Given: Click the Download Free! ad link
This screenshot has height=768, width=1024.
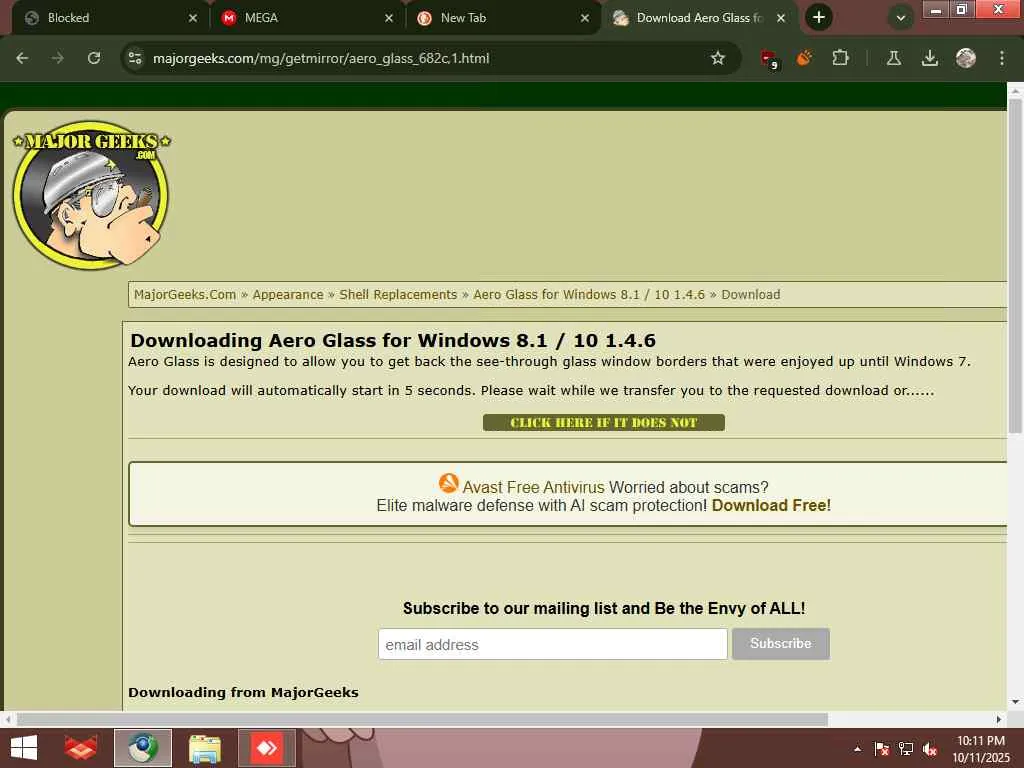Looking at the screenshot, I should [771, 505].
